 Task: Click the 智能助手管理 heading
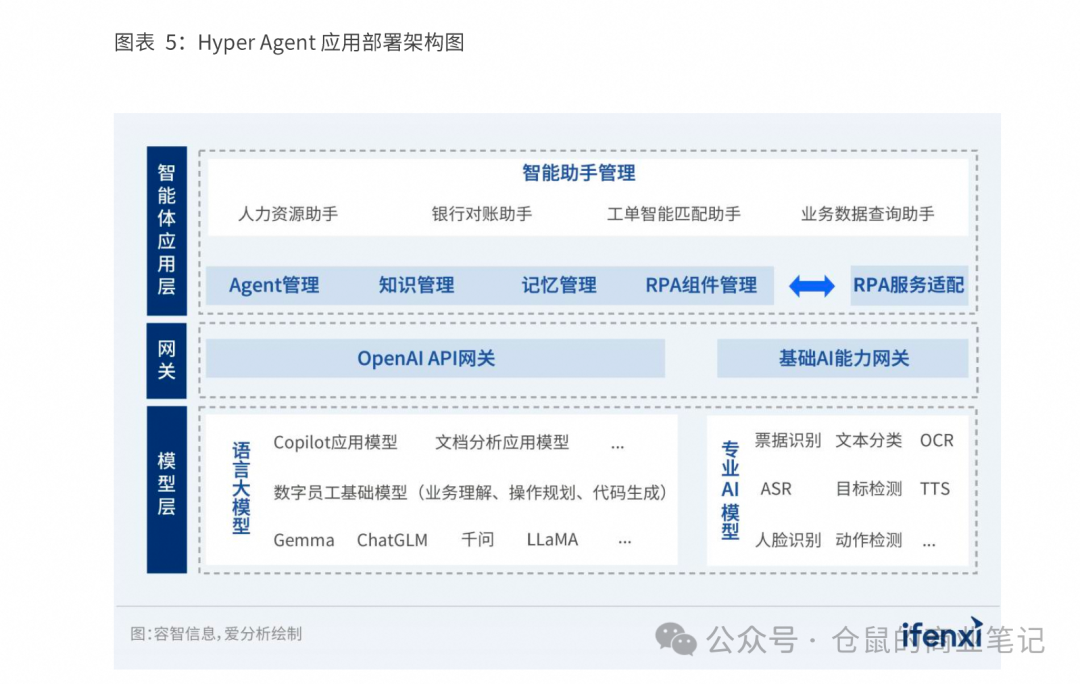click(x=579, y=173)
